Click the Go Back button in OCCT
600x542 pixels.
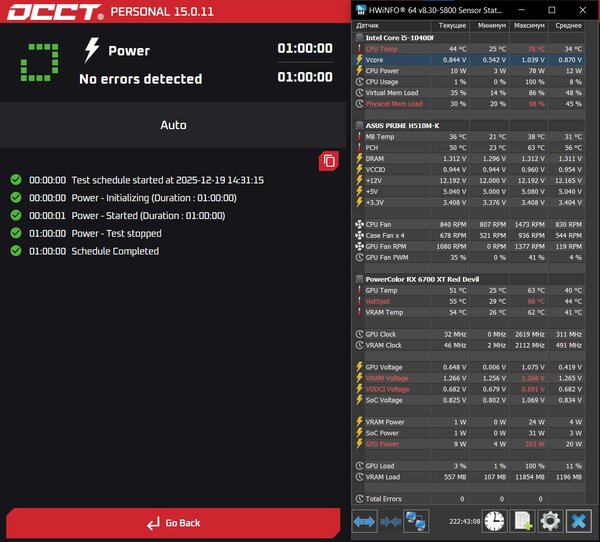click(x=173, y=523)
